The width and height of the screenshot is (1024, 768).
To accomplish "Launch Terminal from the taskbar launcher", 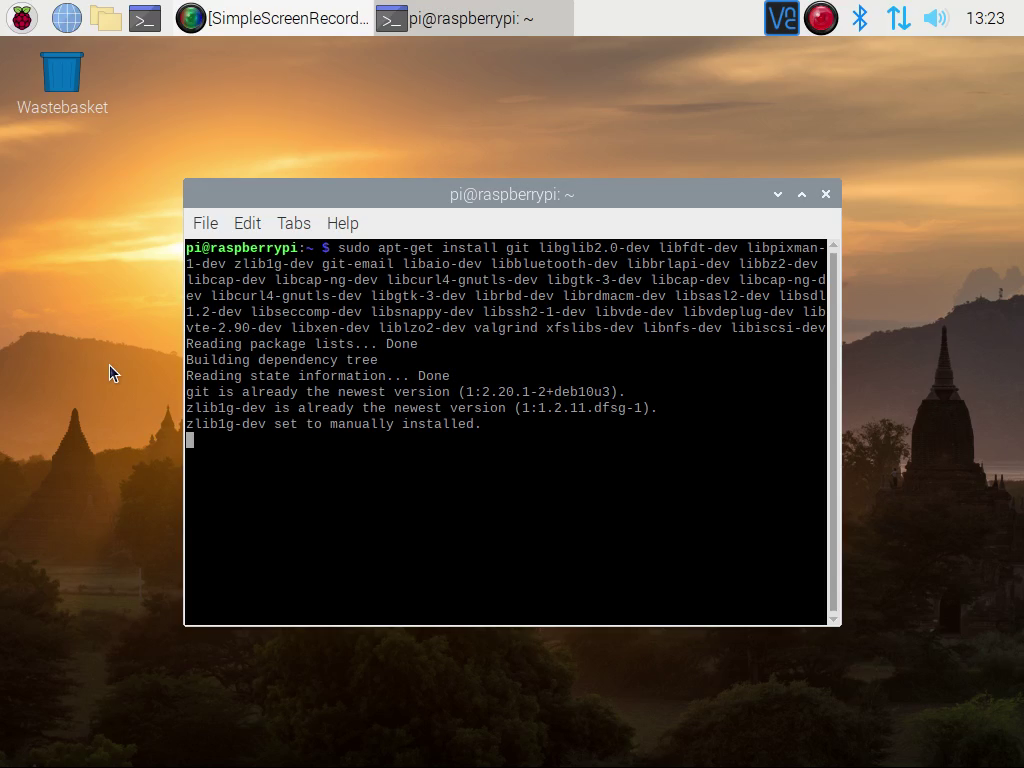I will point(145,18).
